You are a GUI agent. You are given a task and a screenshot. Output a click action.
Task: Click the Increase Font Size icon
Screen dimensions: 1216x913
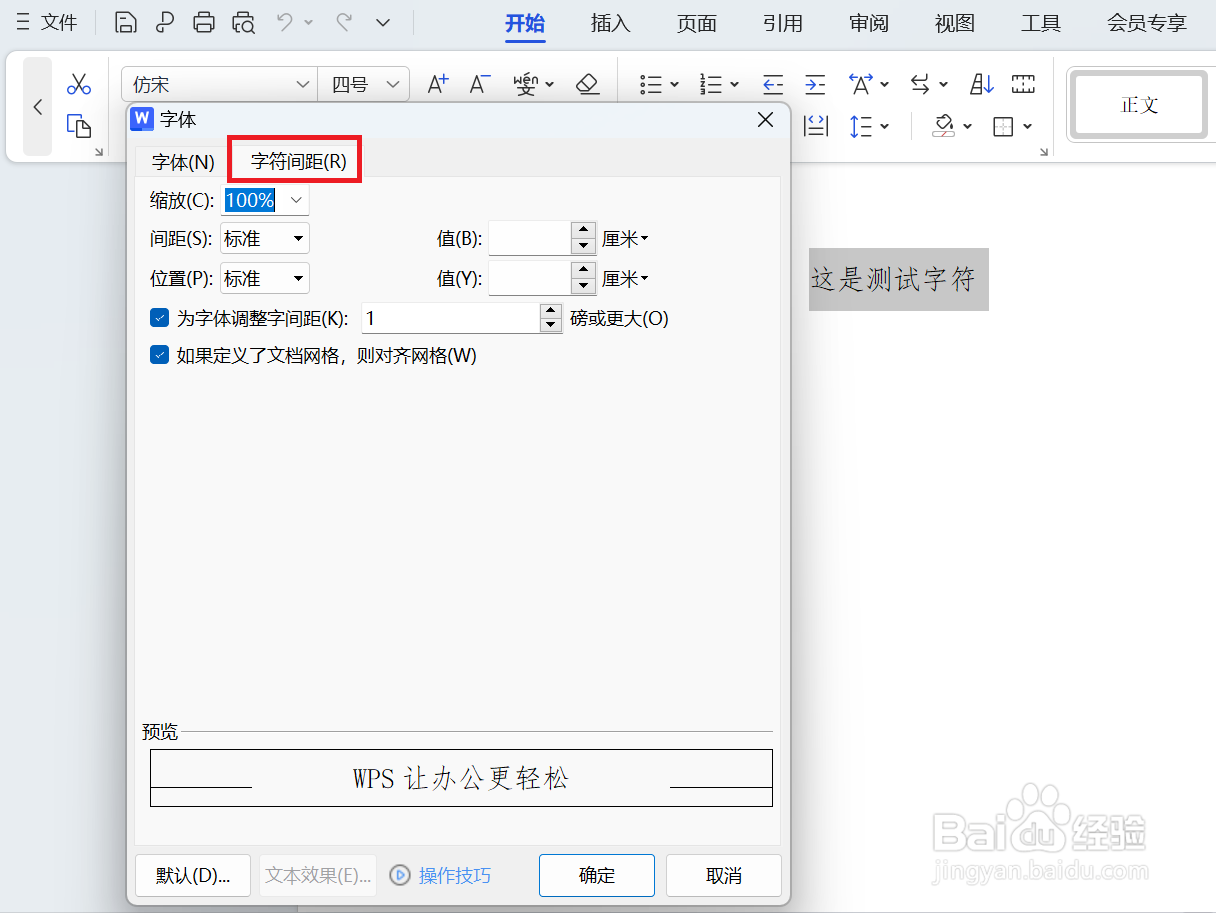437,84
